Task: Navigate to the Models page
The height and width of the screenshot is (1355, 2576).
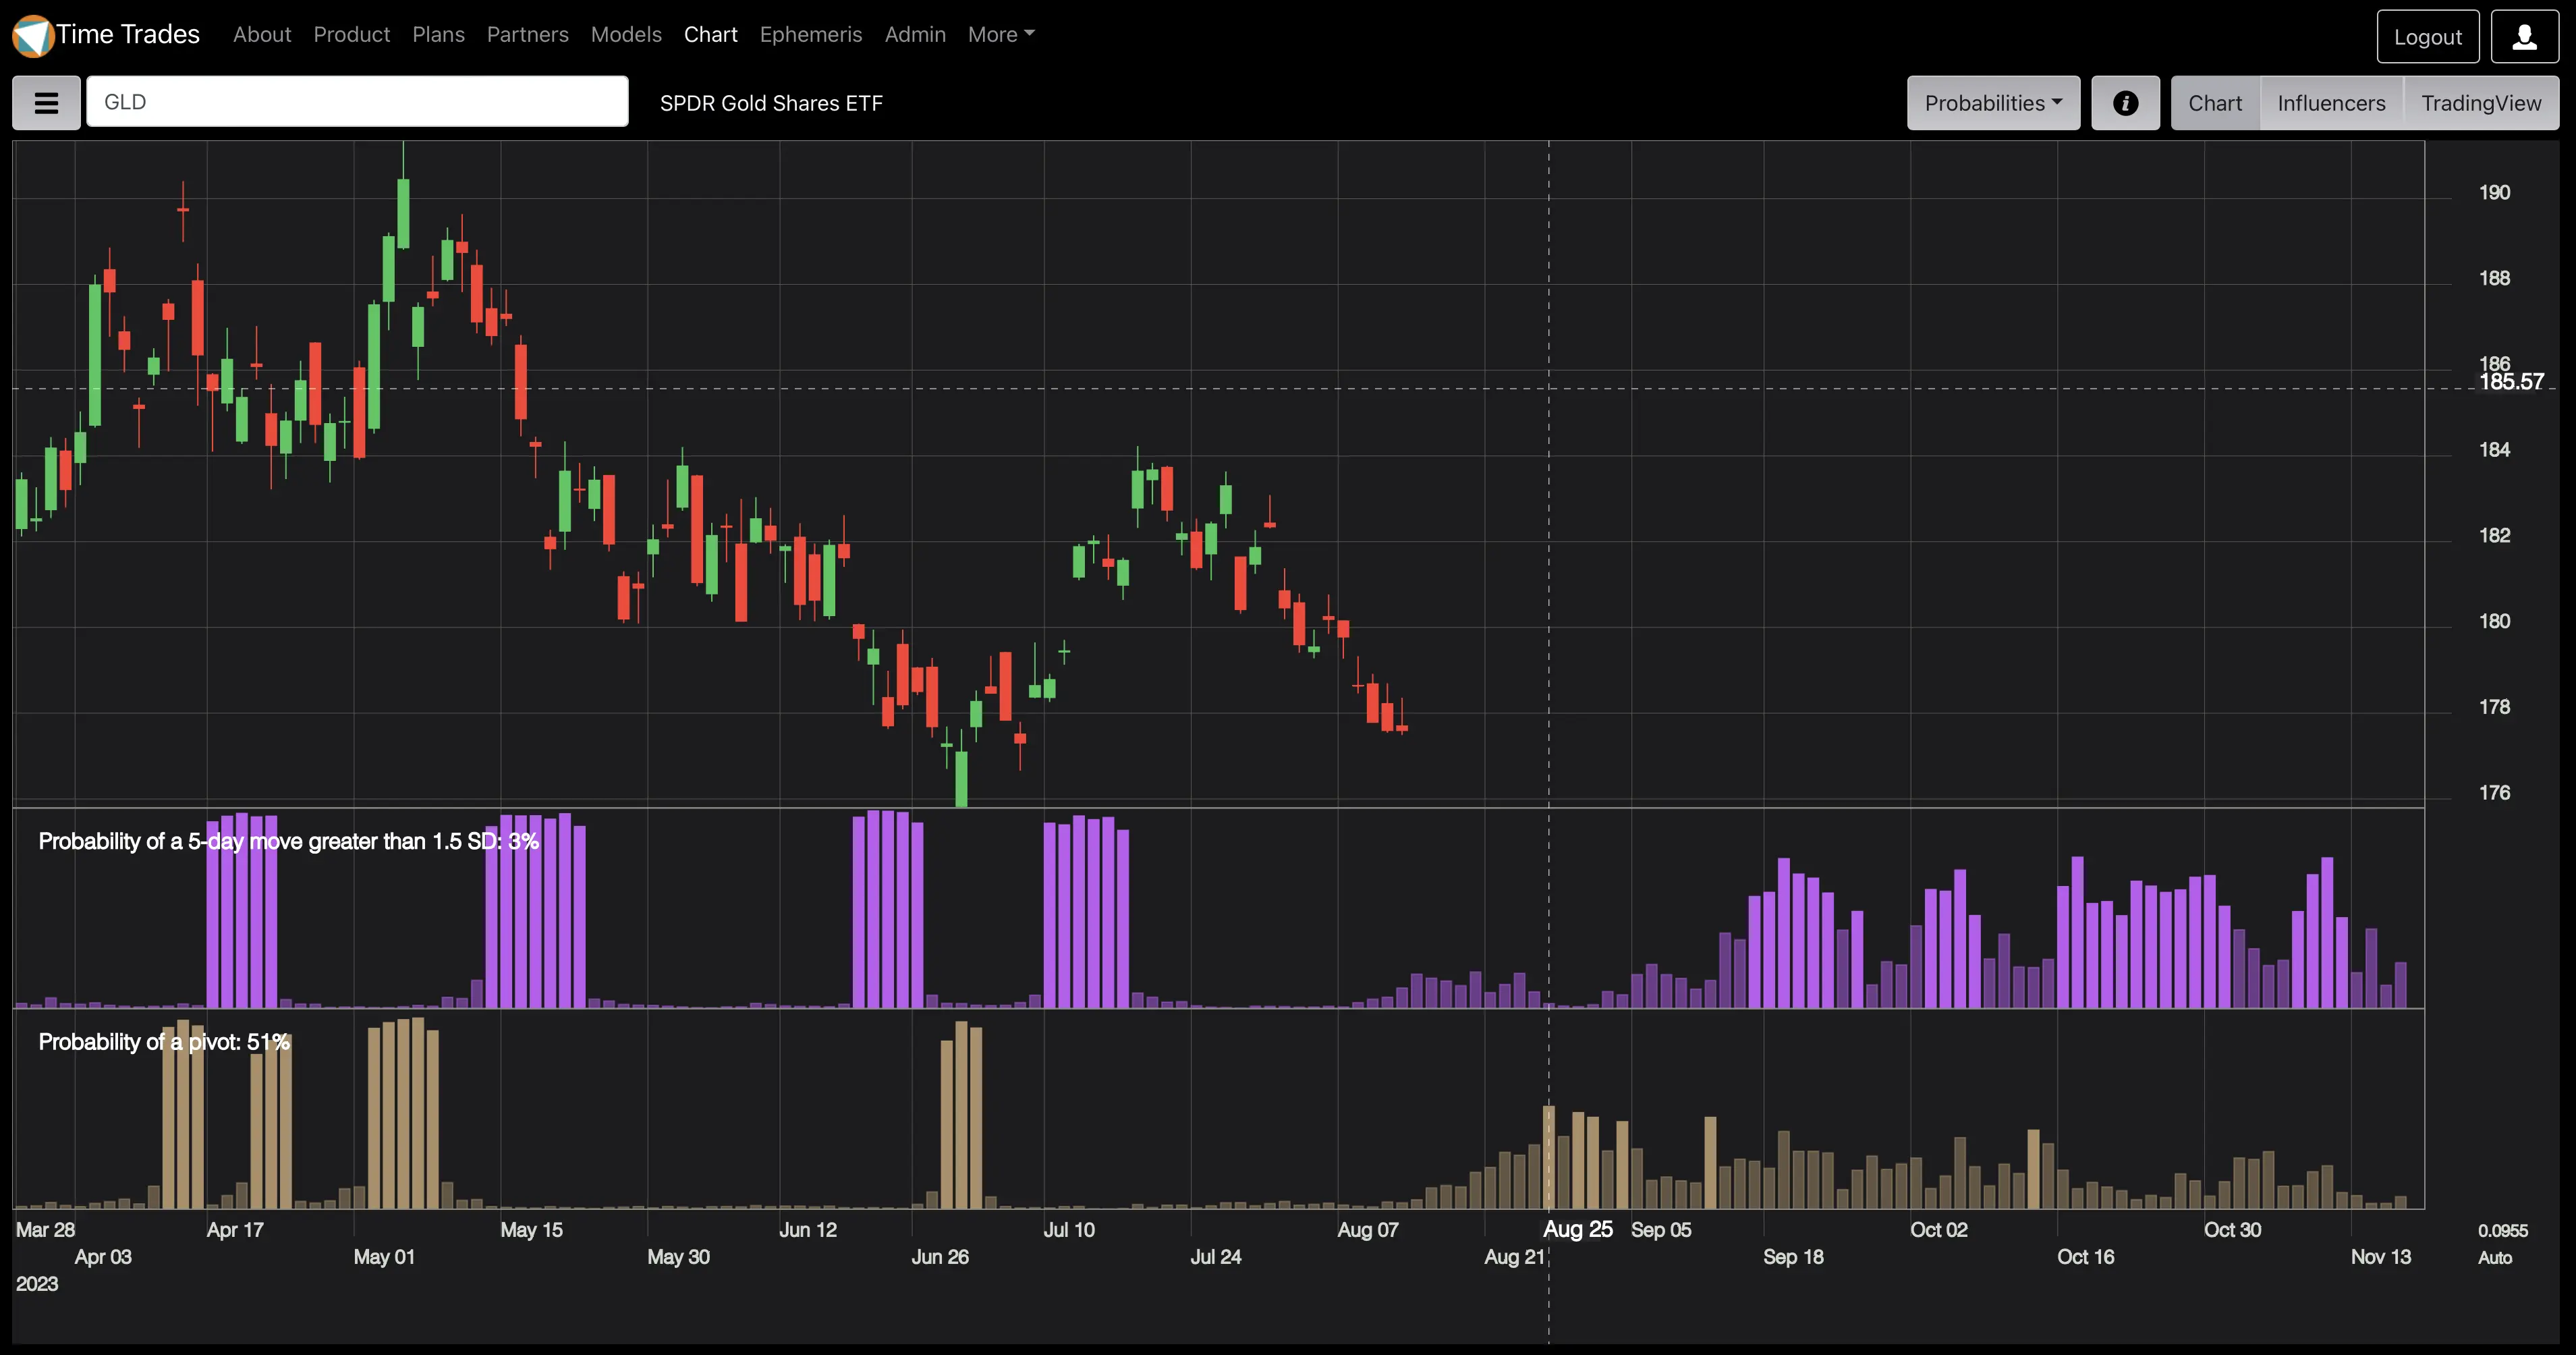Action: pyautogui.click(x=626, y=34)
